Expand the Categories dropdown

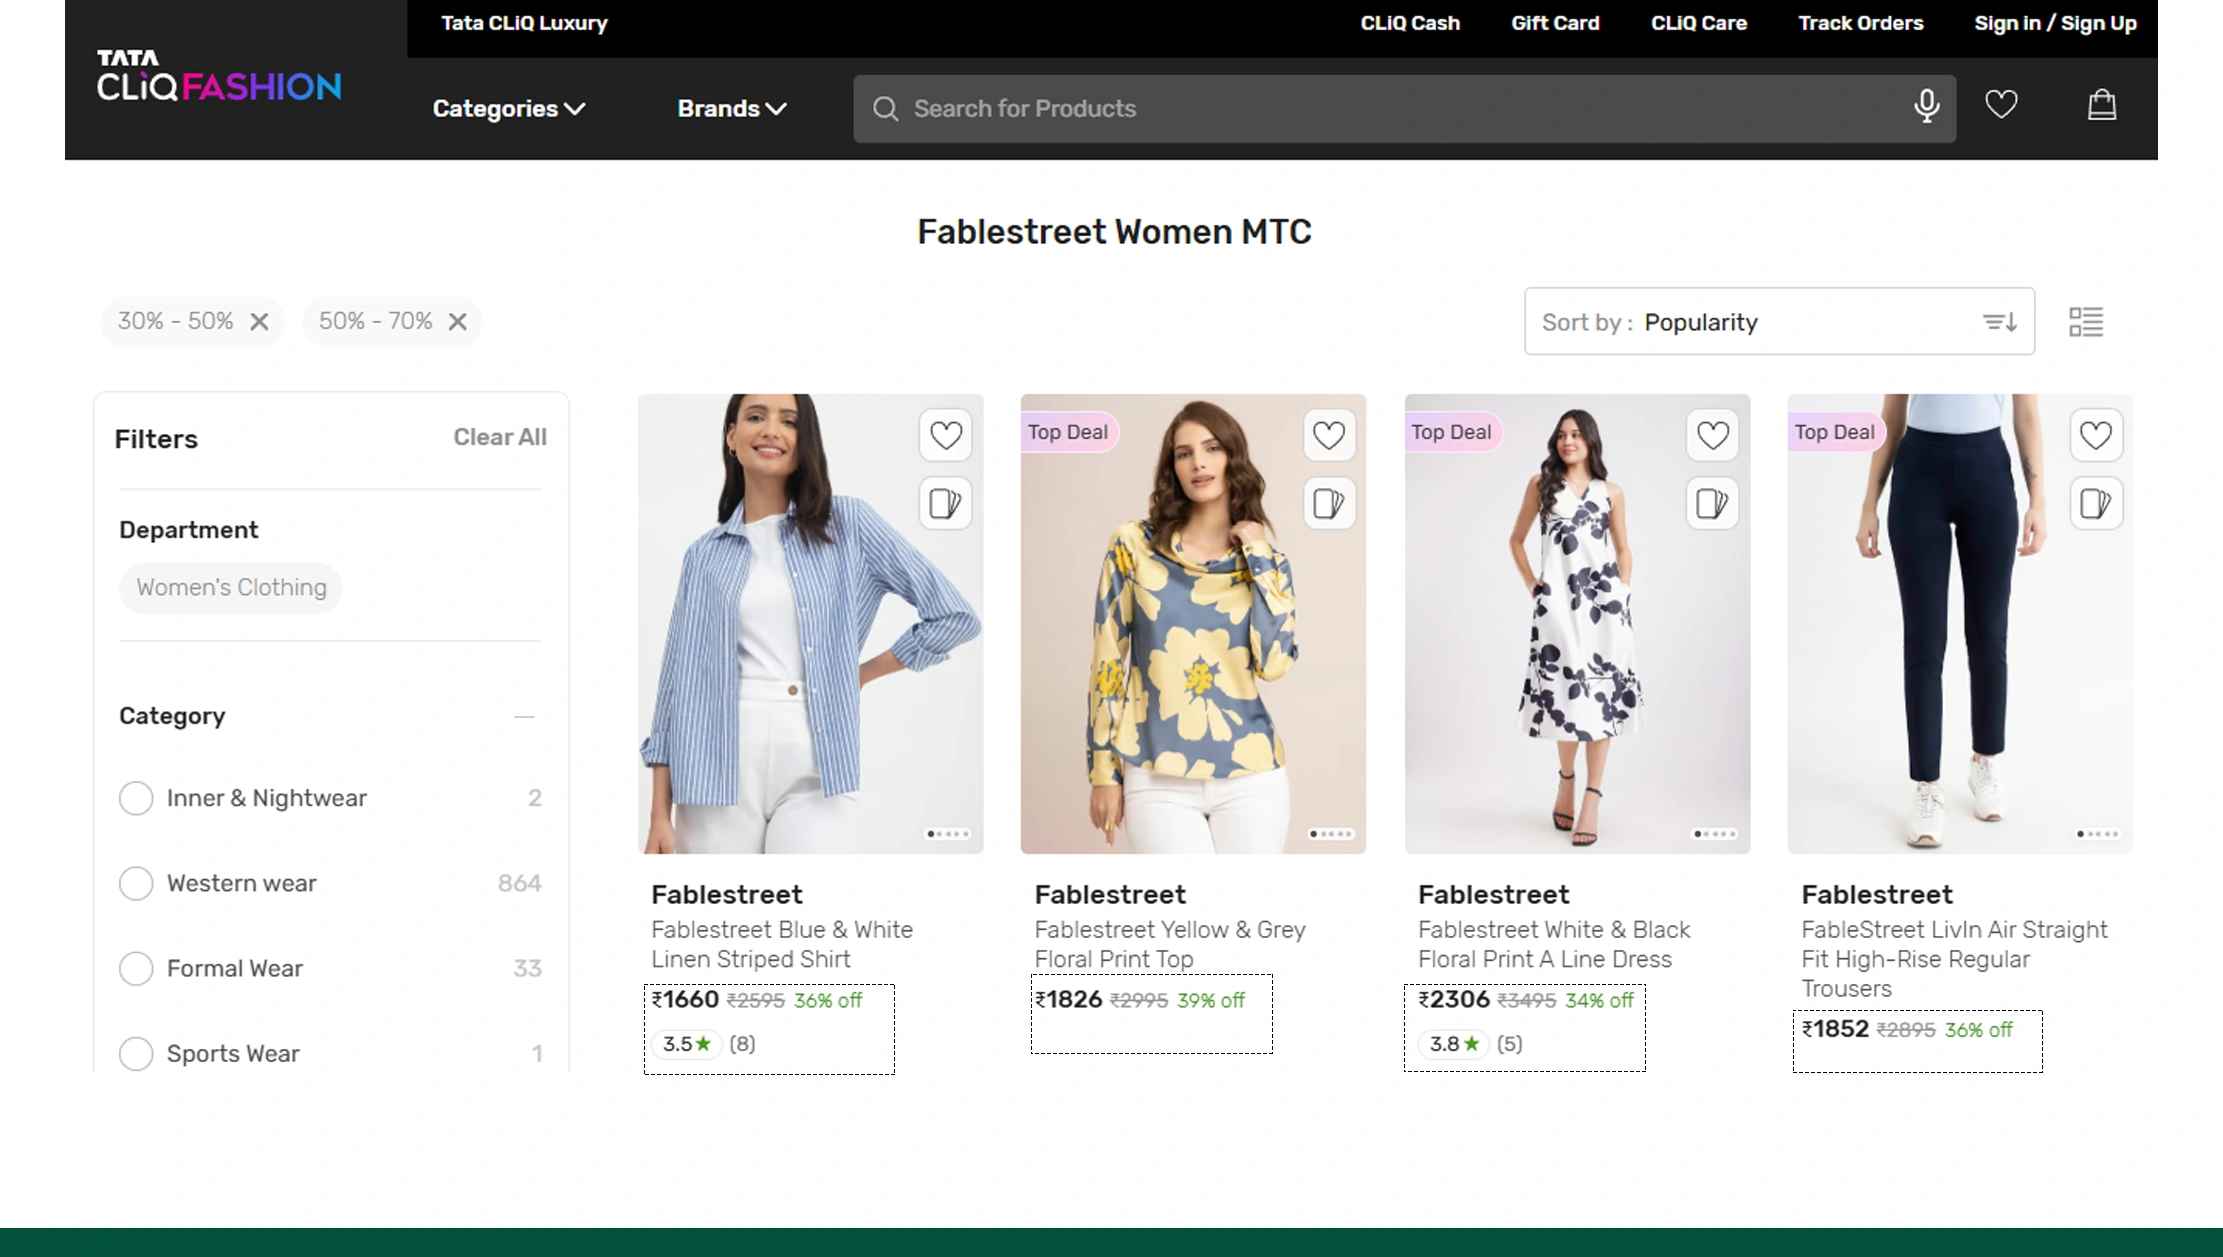tap(507, 108)
